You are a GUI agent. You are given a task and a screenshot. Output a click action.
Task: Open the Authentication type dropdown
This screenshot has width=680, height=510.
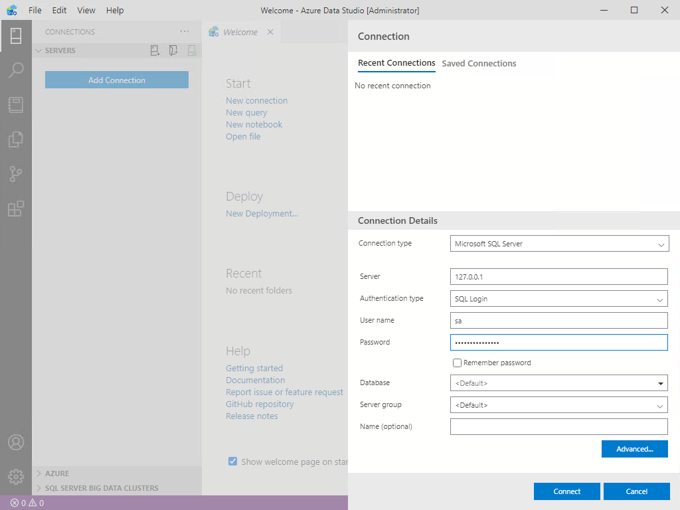point(559,299)
